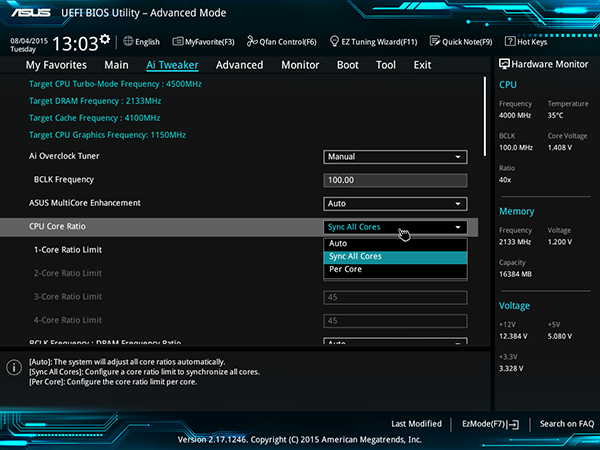Expand the Ai Overclock Tuner dropdown
Image resolution: width=600 pixels, height=450 pixels.
click(x=395, y=157)
